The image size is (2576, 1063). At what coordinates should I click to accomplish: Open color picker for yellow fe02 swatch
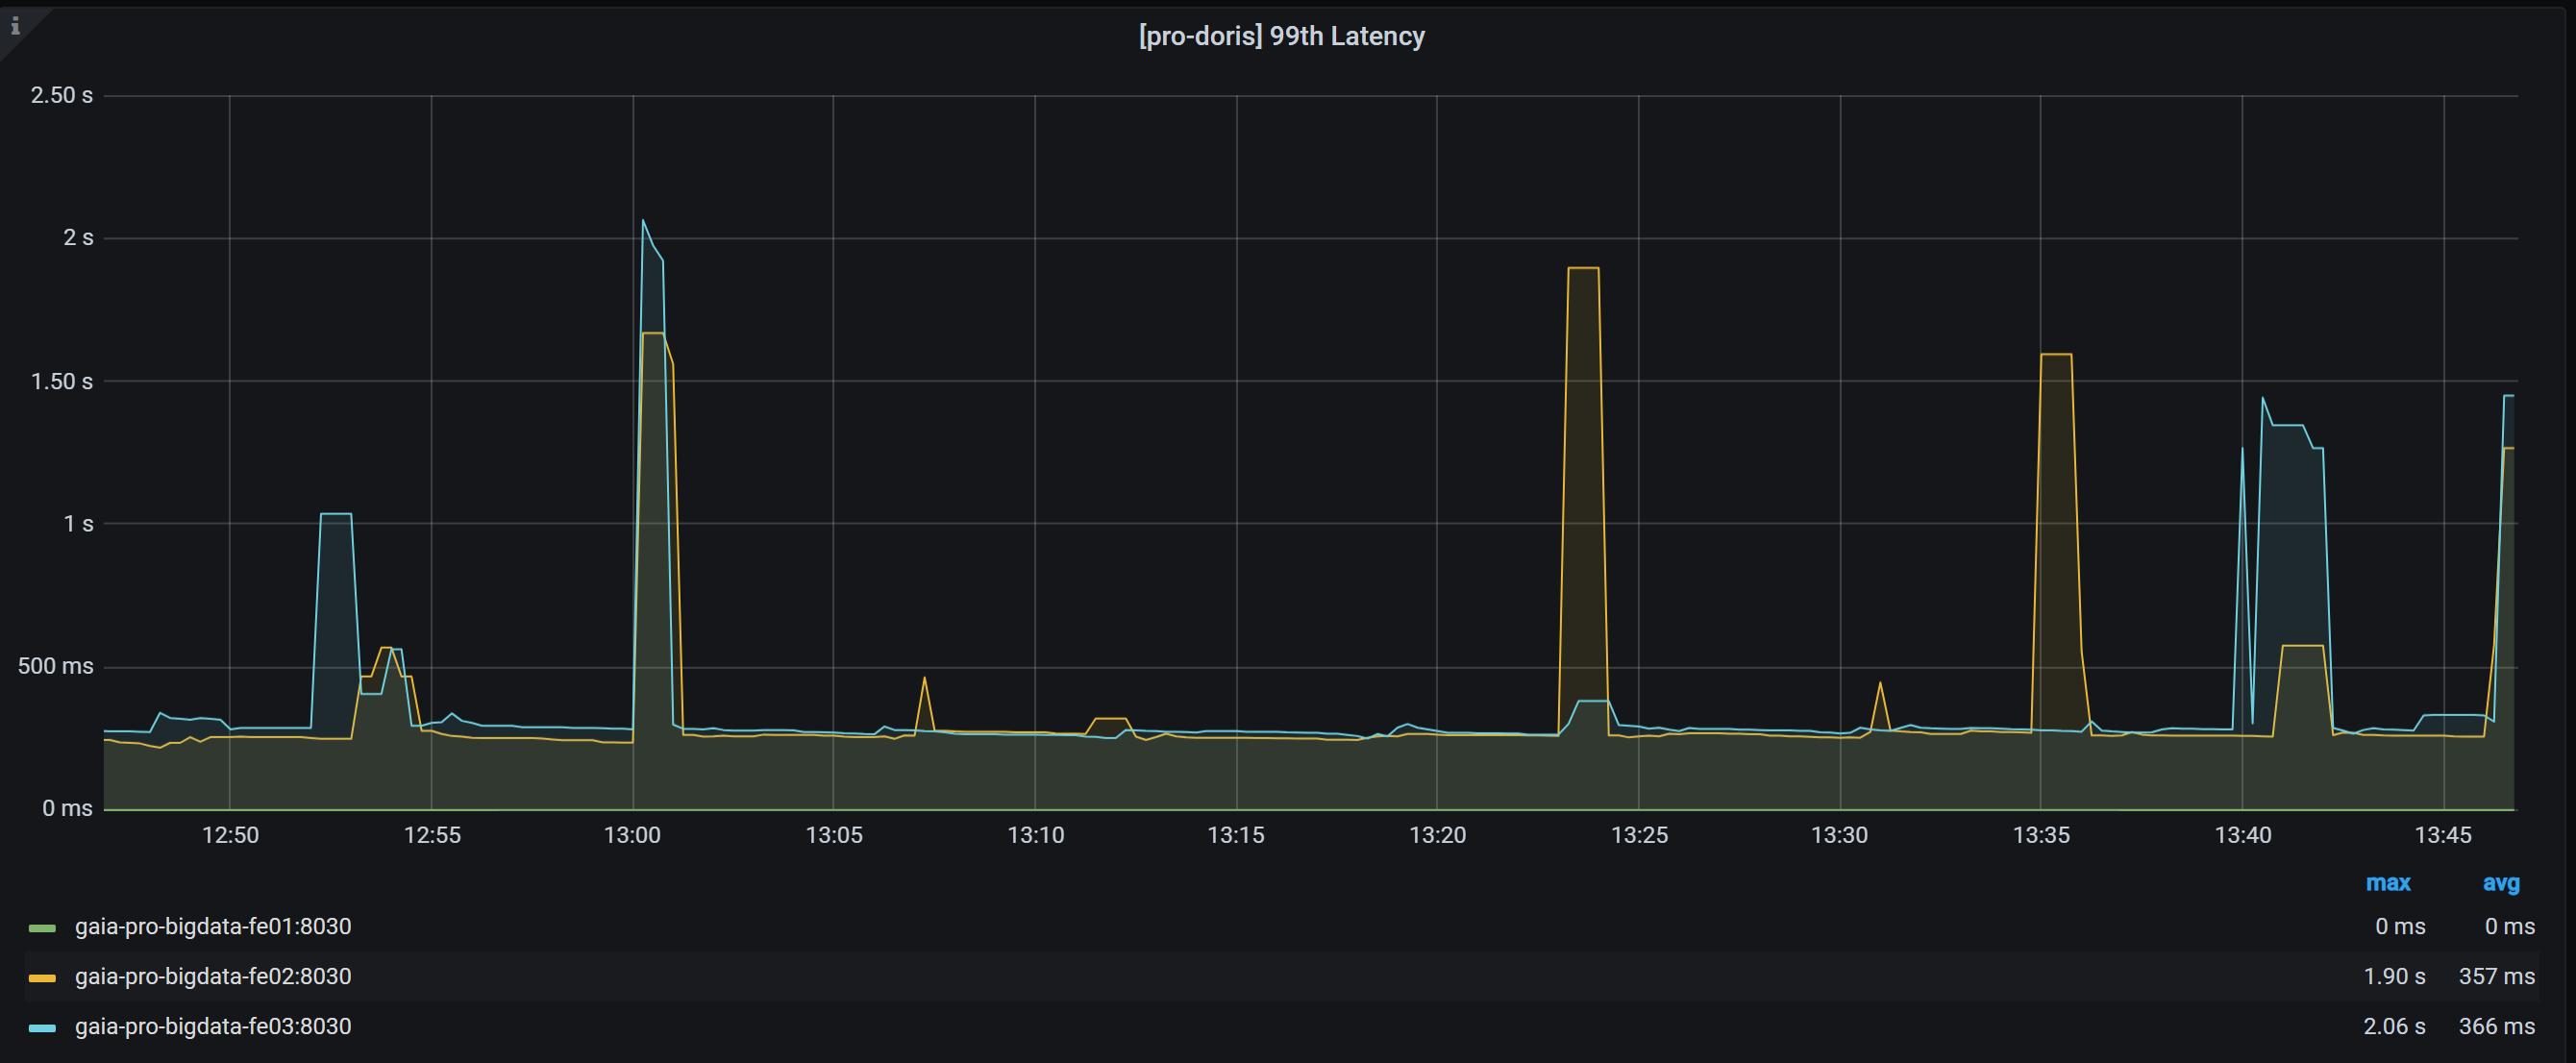[42, 978]
